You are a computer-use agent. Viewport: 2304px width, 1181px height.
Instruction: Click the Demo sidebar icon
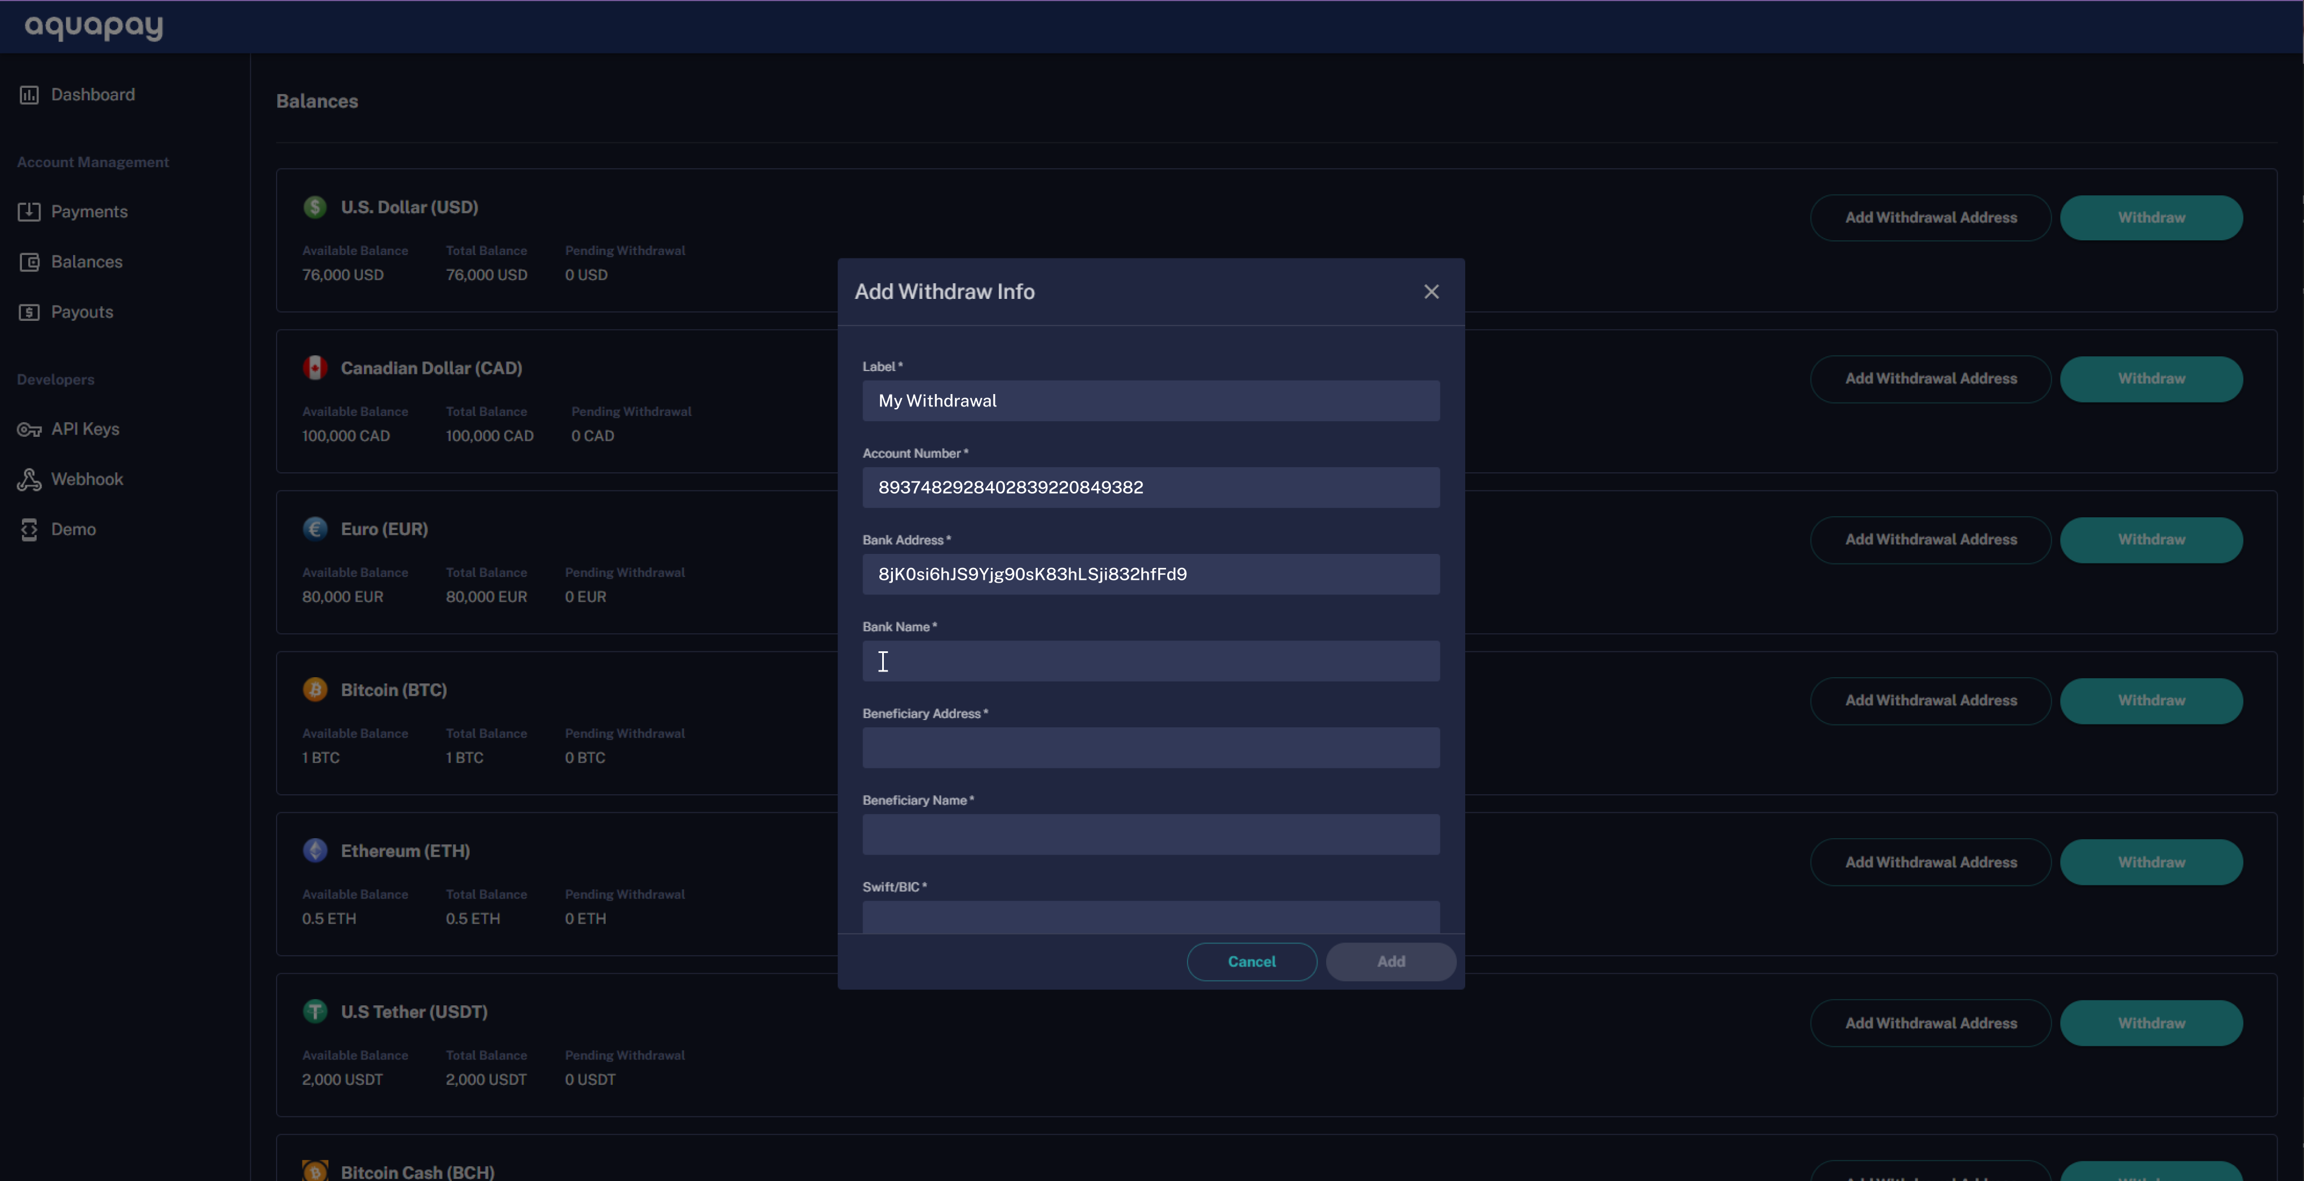[29, 530]
